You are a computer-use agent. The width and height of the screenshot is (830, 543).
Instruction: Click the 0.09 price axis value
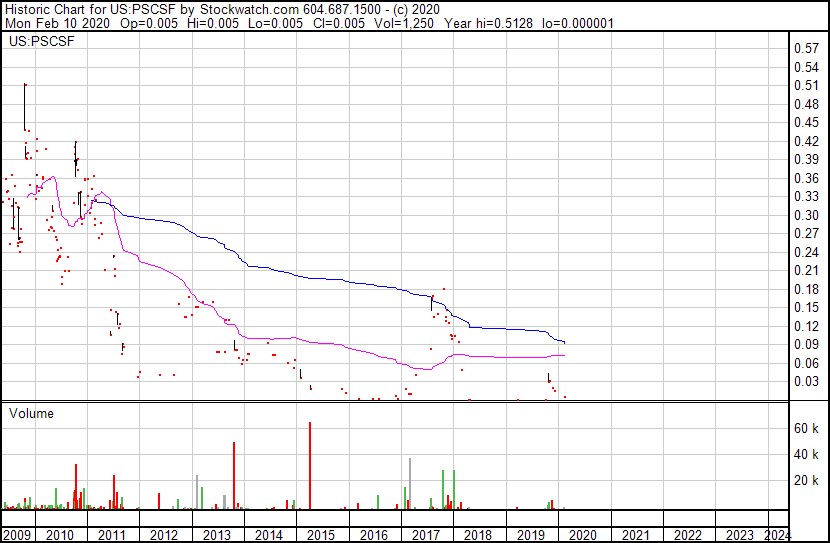(x=807, y=345)
